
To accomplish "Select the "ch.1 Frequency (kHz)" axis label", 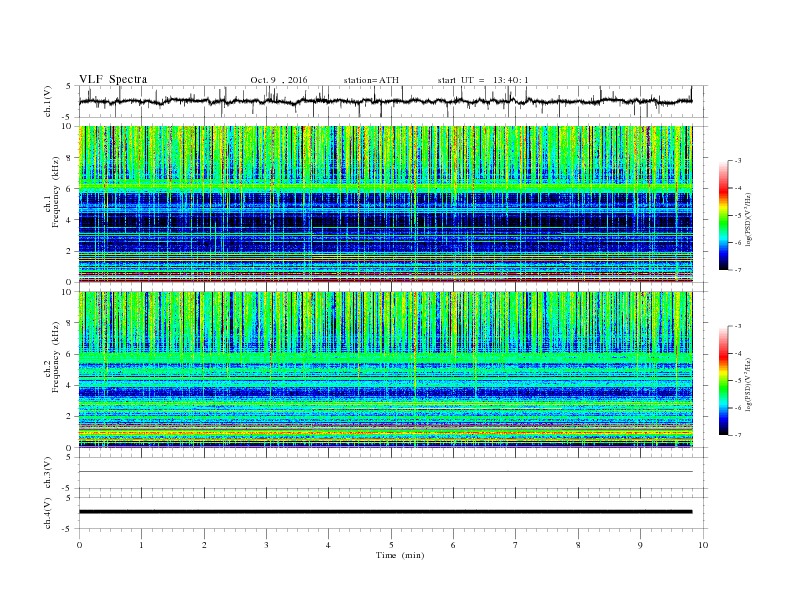I will tap(52, 192).
